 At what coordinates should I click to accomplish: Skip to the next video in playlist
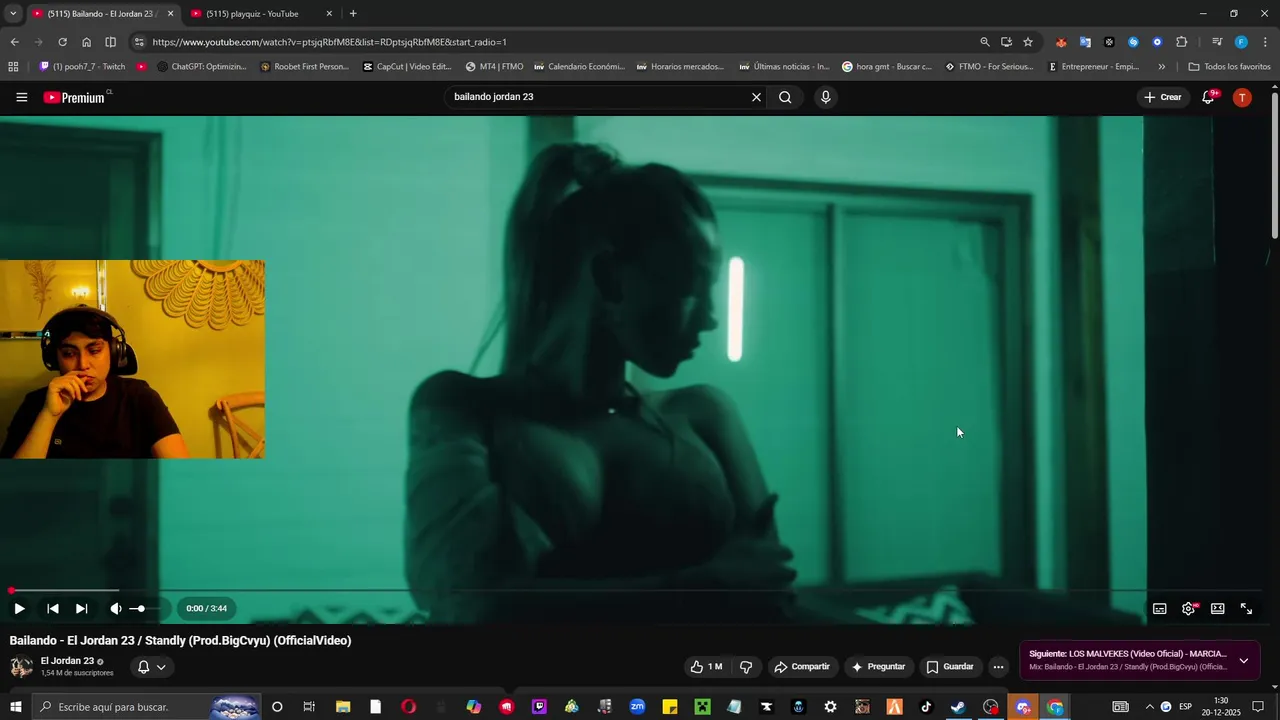pos(82,608)
